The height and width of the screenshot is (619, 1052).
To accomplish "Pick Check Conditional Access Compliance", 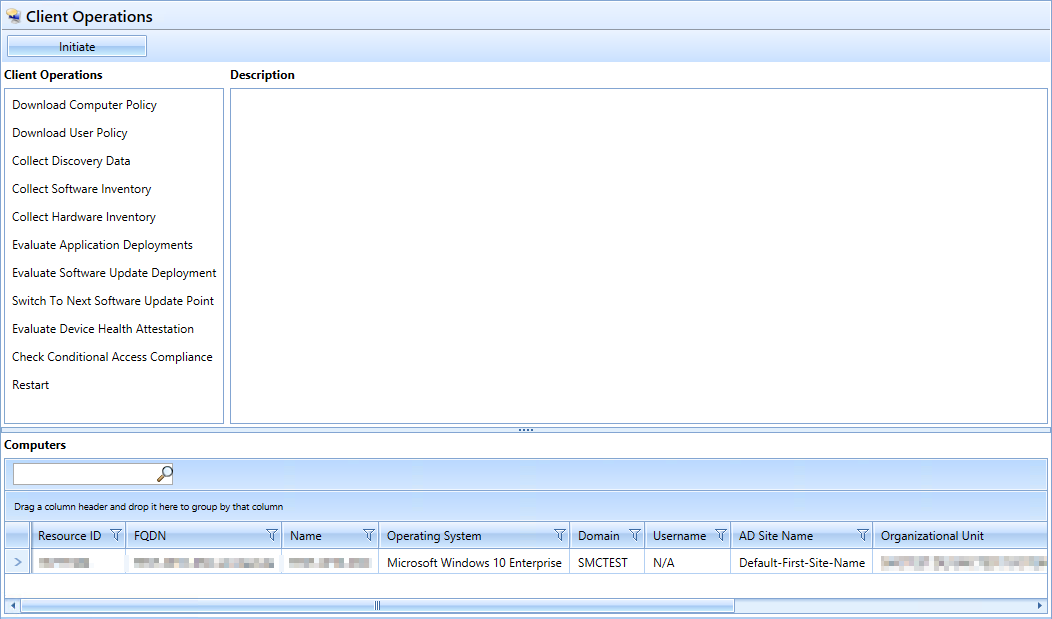I will pyautogui.click(x=112, y=357).
